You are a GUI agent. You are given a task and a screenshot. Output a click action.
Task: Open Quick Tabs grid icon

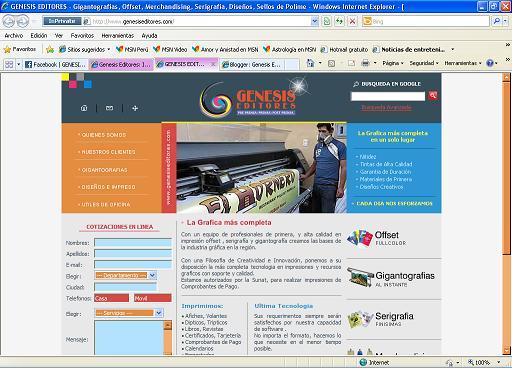(x=9, y=64)
